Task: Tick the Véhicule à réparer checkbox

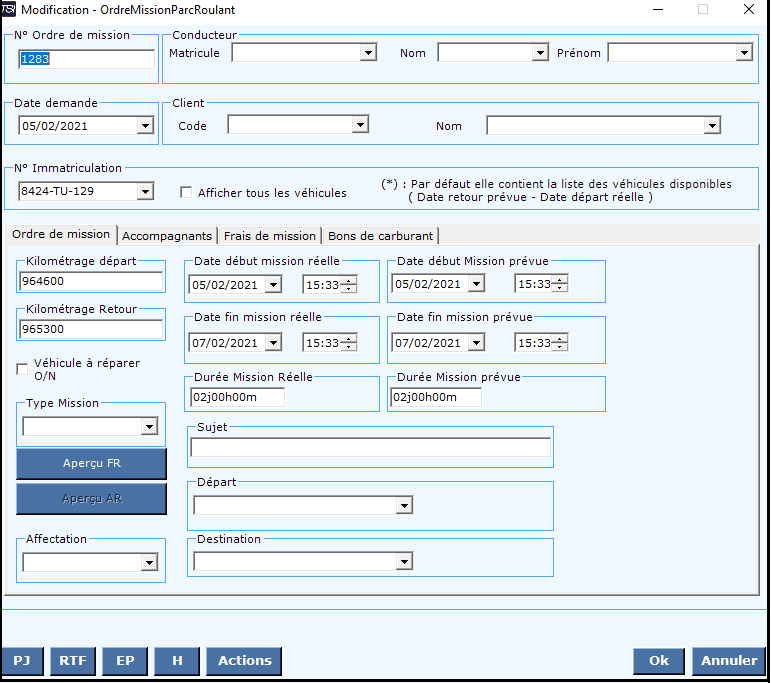Action: tap(22, 369)
